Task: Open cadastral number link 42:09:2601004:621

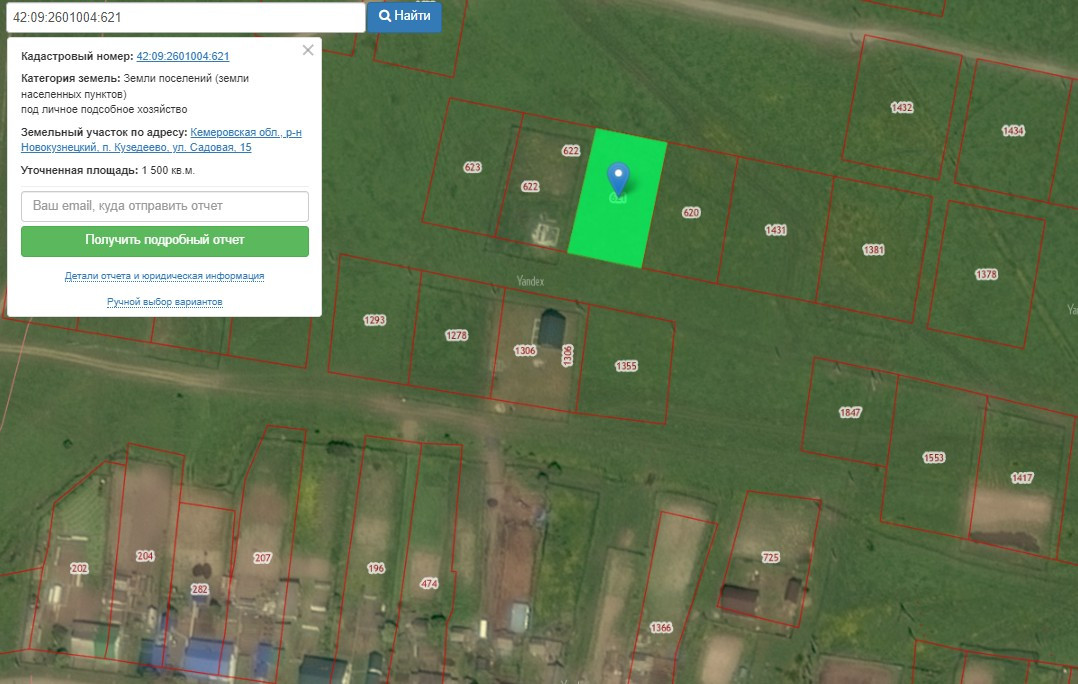Action: click(183, 56)
